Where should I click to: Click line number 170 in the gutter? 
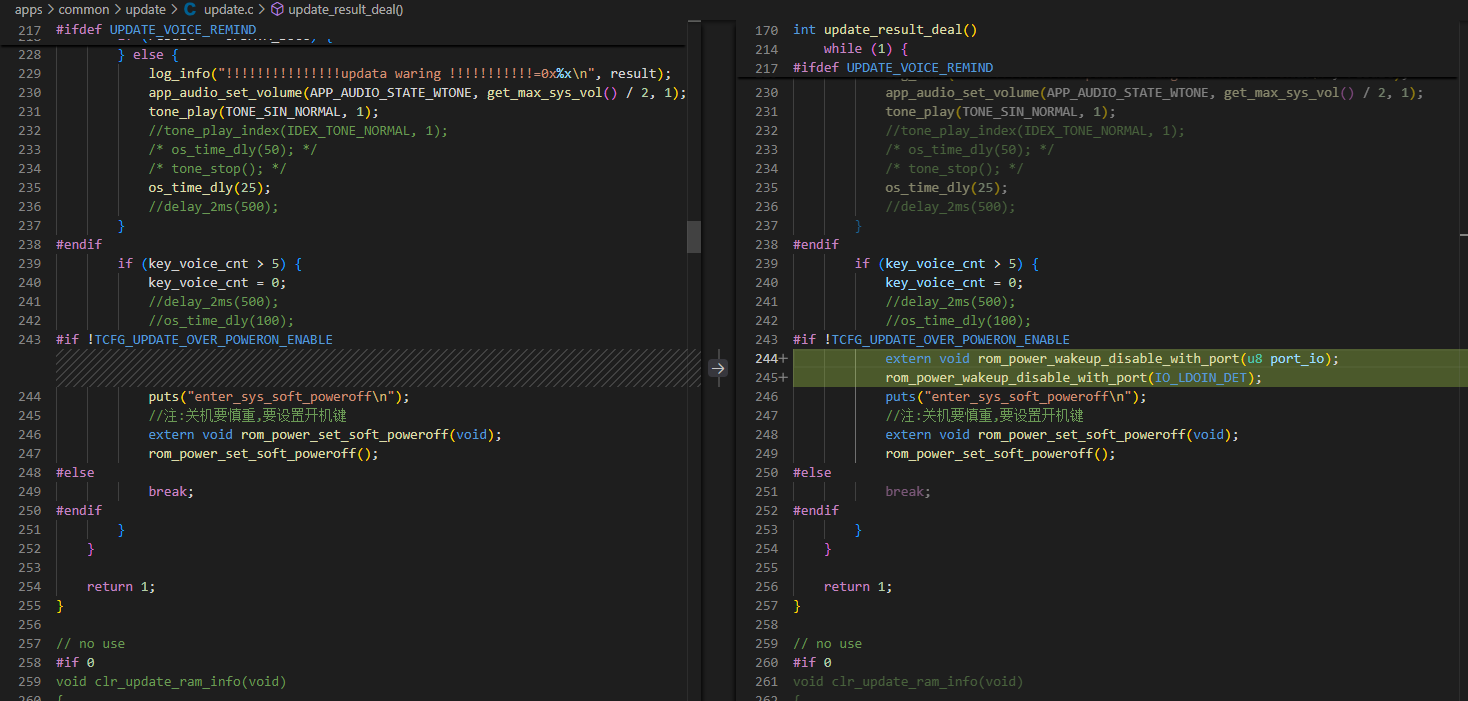pyautogui.click(x=767, y=30)
